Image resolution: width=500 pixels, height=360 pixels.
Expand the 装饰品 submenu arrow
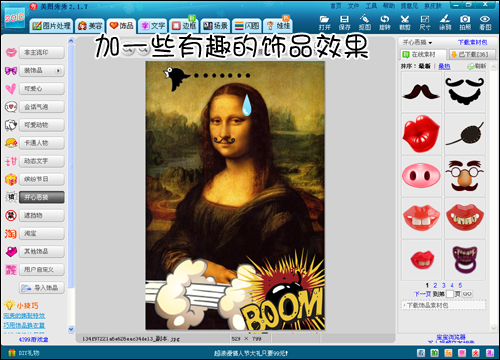coord(58,71)
